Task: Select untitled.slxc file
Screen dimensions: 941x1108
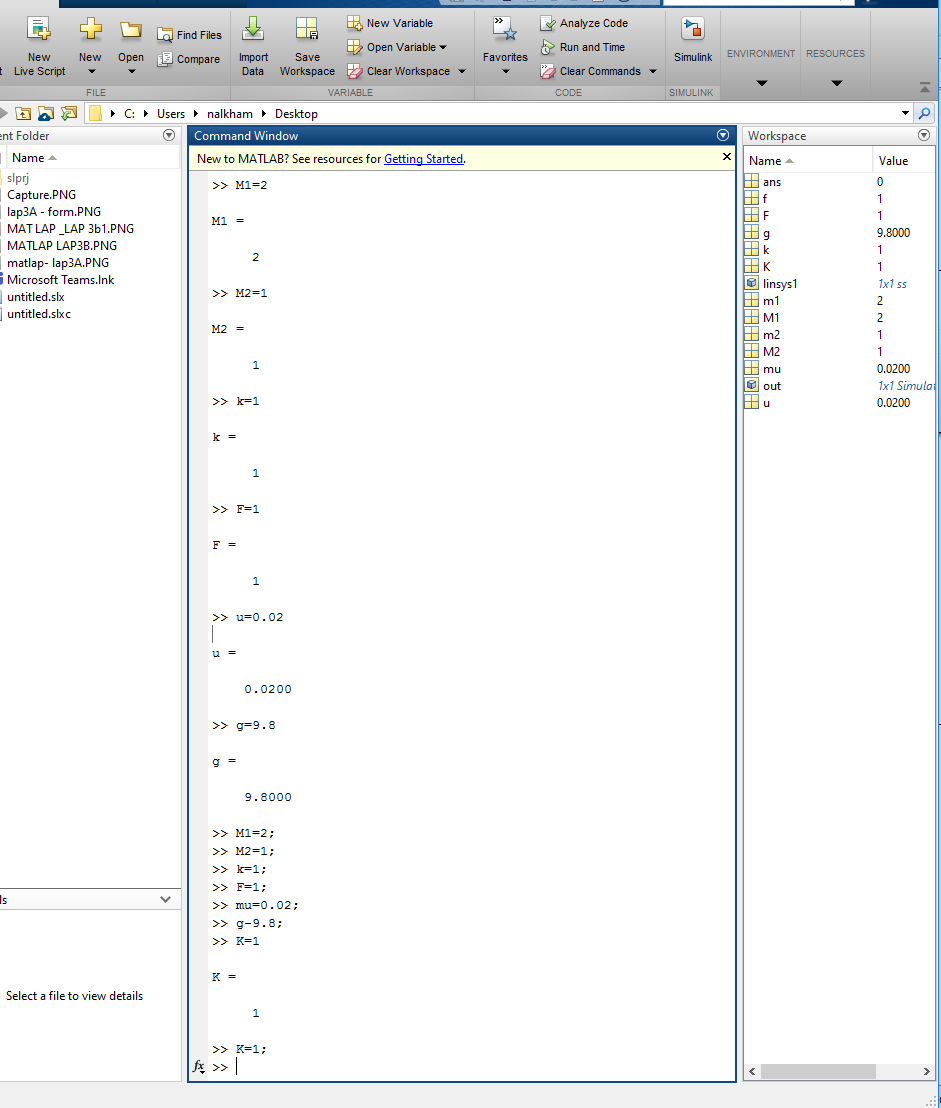Action: click(39, 314)
